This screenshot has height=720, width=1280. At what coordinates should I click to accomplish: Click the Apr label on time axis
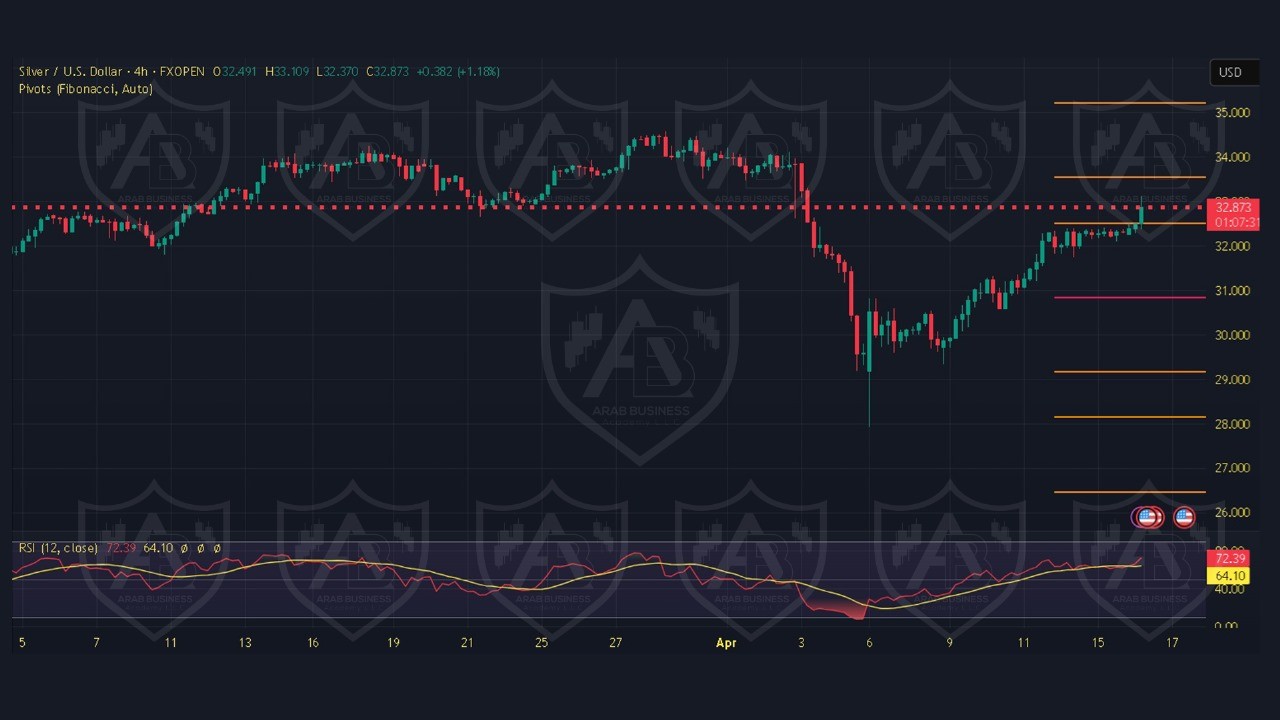click(726, 643)
